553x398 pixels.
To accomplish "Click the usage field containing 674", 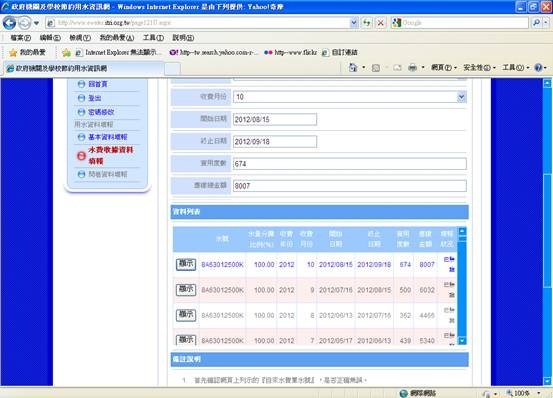I will [x=350, y=164].
